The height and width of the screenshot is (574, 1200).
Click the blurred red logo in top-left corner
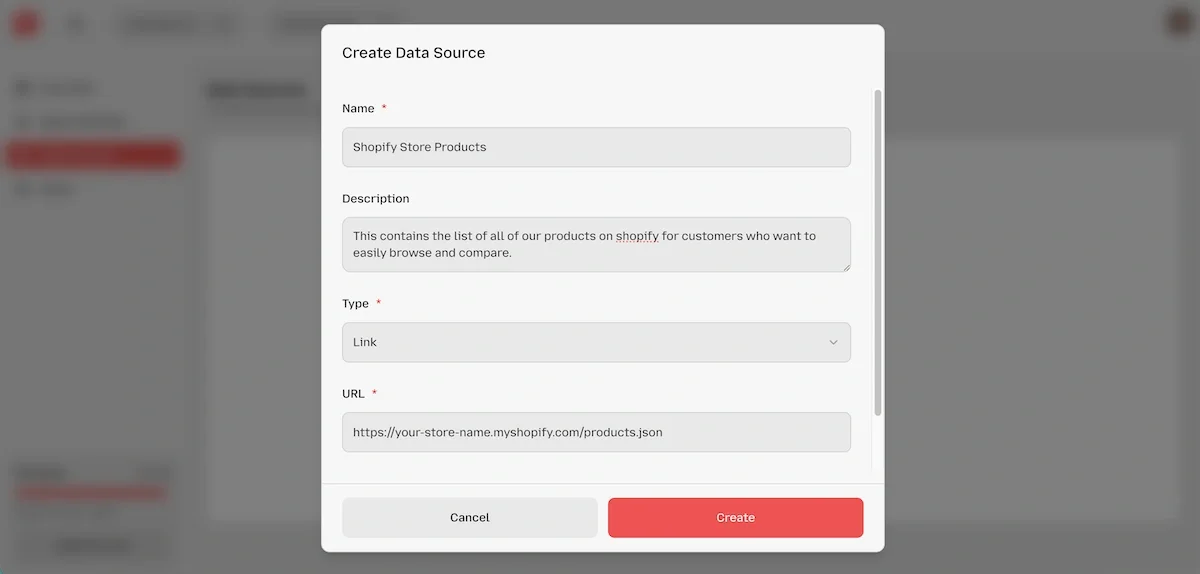pyautogui.click(x=25, y=24)
